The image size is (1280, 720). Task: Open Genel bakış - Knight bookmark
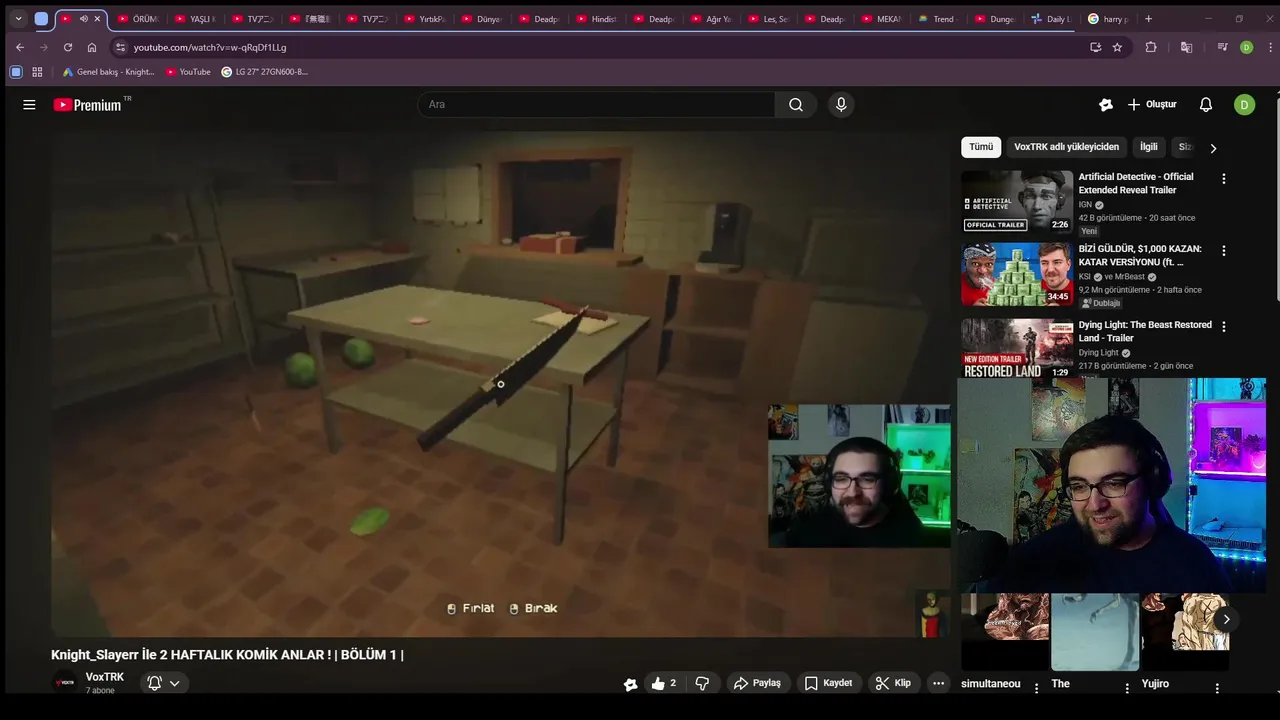click(x=108, y=72)
